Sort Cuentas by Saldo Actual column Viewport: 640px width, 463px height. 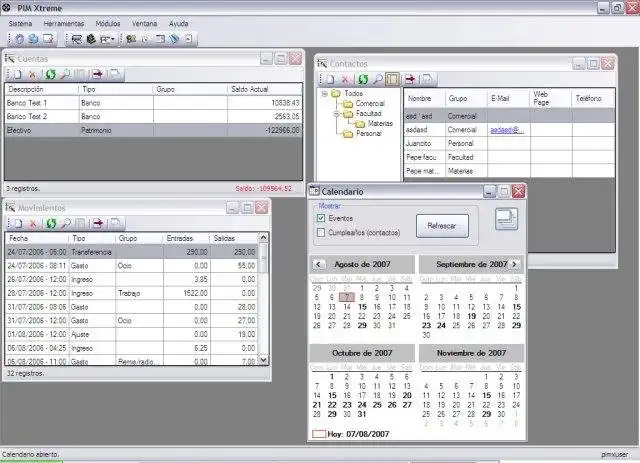264,89
